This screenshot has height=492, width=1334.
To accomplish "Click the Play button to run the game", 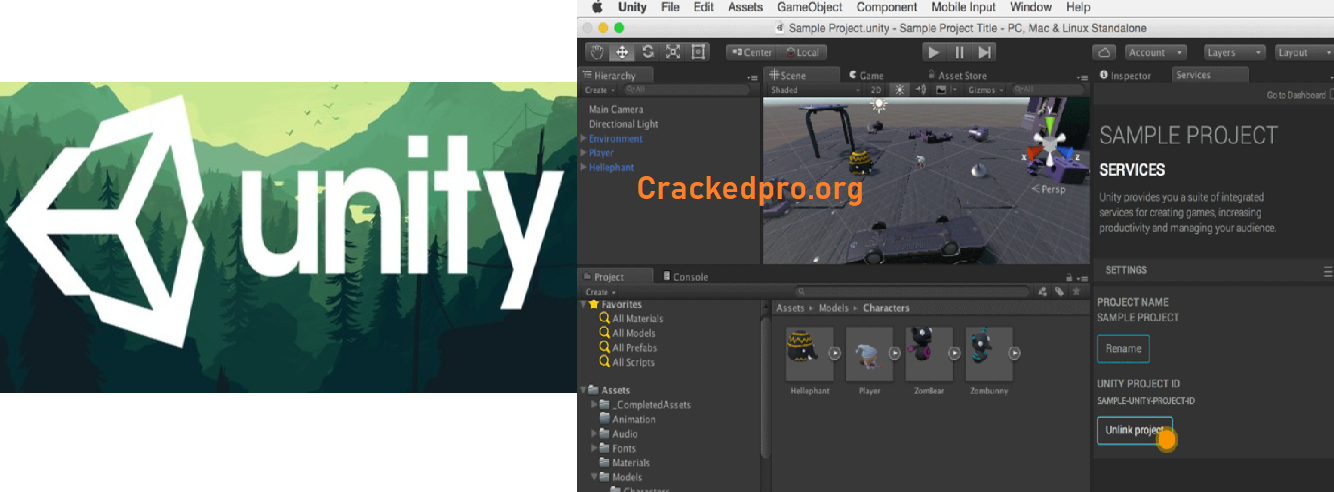I will point(934,52).
